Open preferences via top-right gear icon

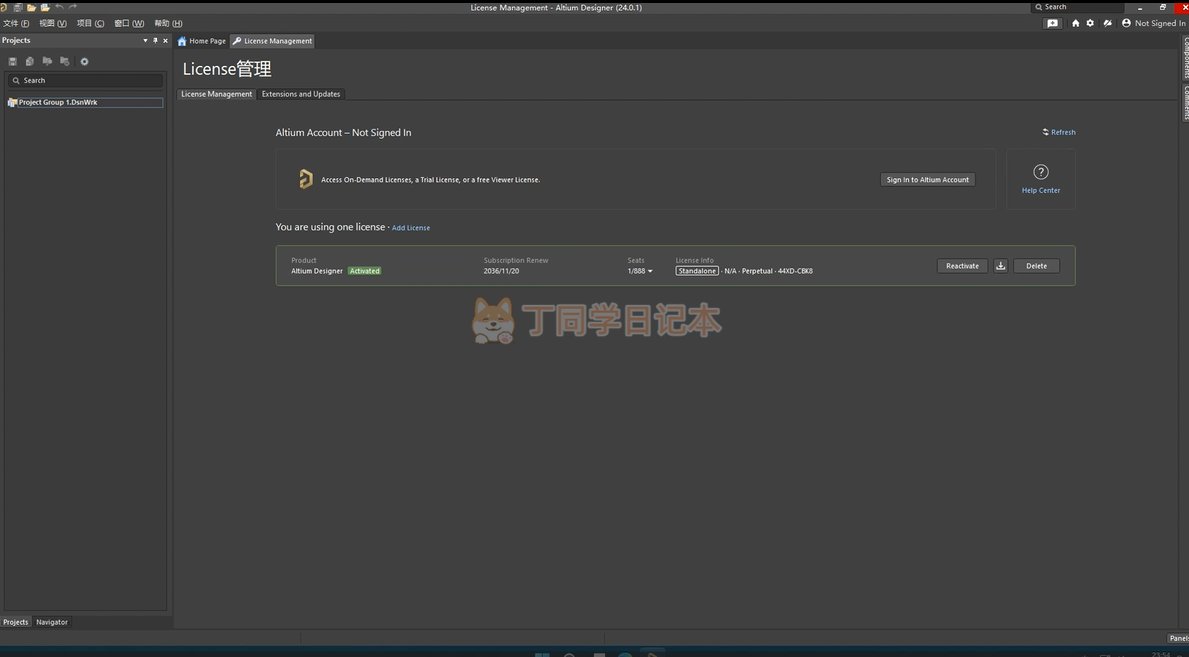(x=1090, y=24)
